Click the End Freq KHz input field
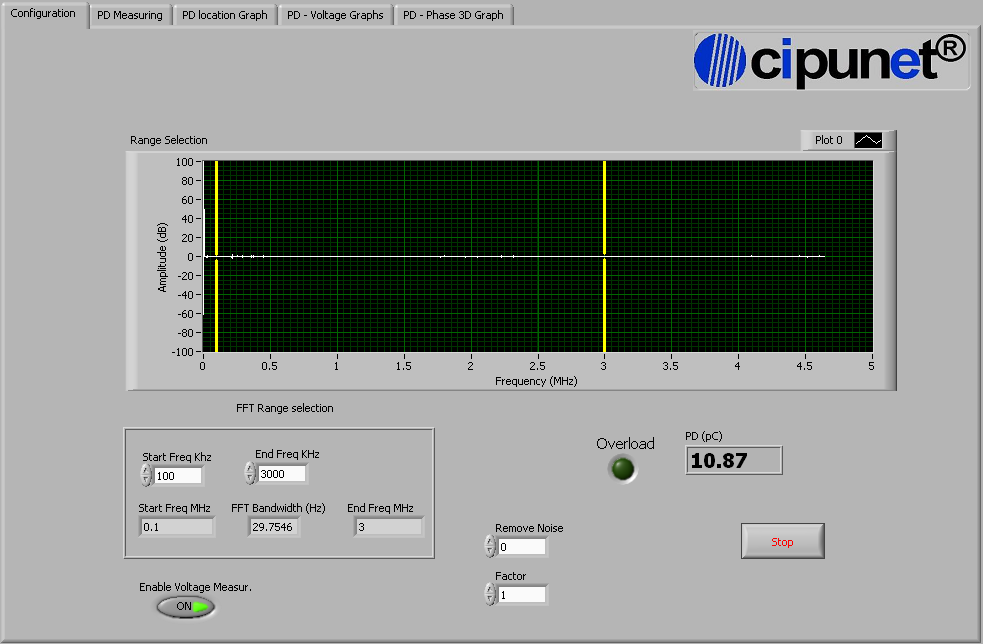Screen dimensions: 983x644 281,474
